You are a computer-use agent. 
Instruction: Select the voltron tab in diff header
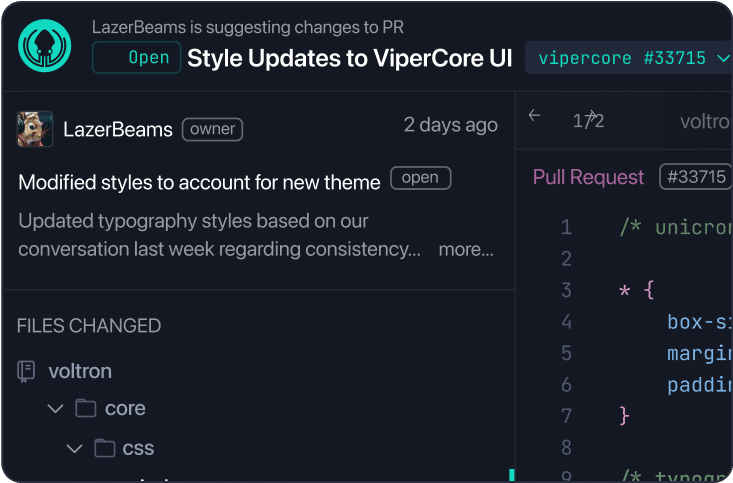(x=706, y=122)
